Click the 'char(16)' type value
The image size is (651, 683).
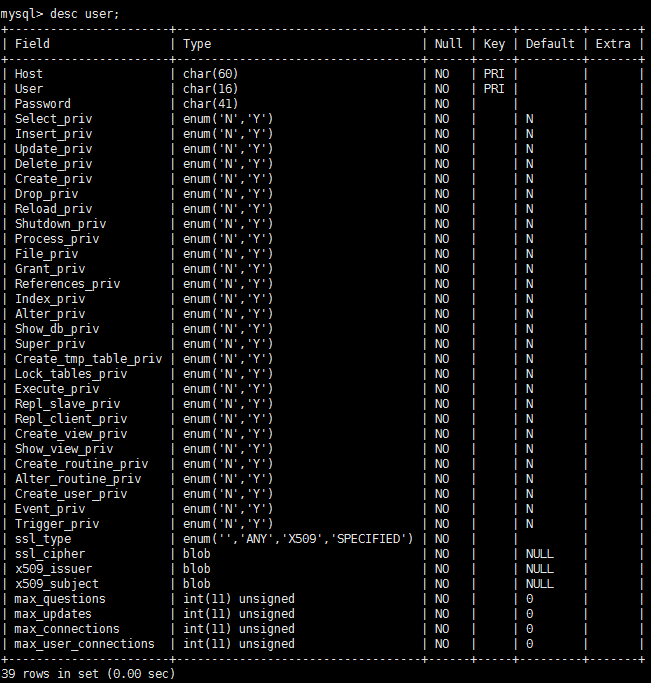[x=211, y=89]
